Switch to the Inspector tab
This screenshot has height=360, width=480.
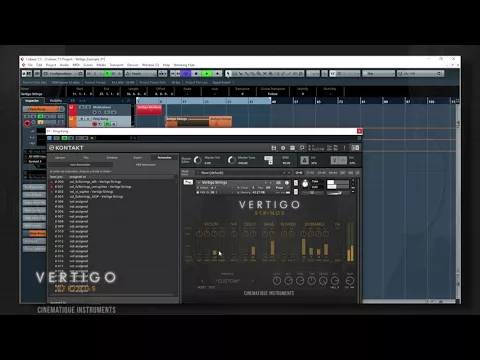point(32,101)
